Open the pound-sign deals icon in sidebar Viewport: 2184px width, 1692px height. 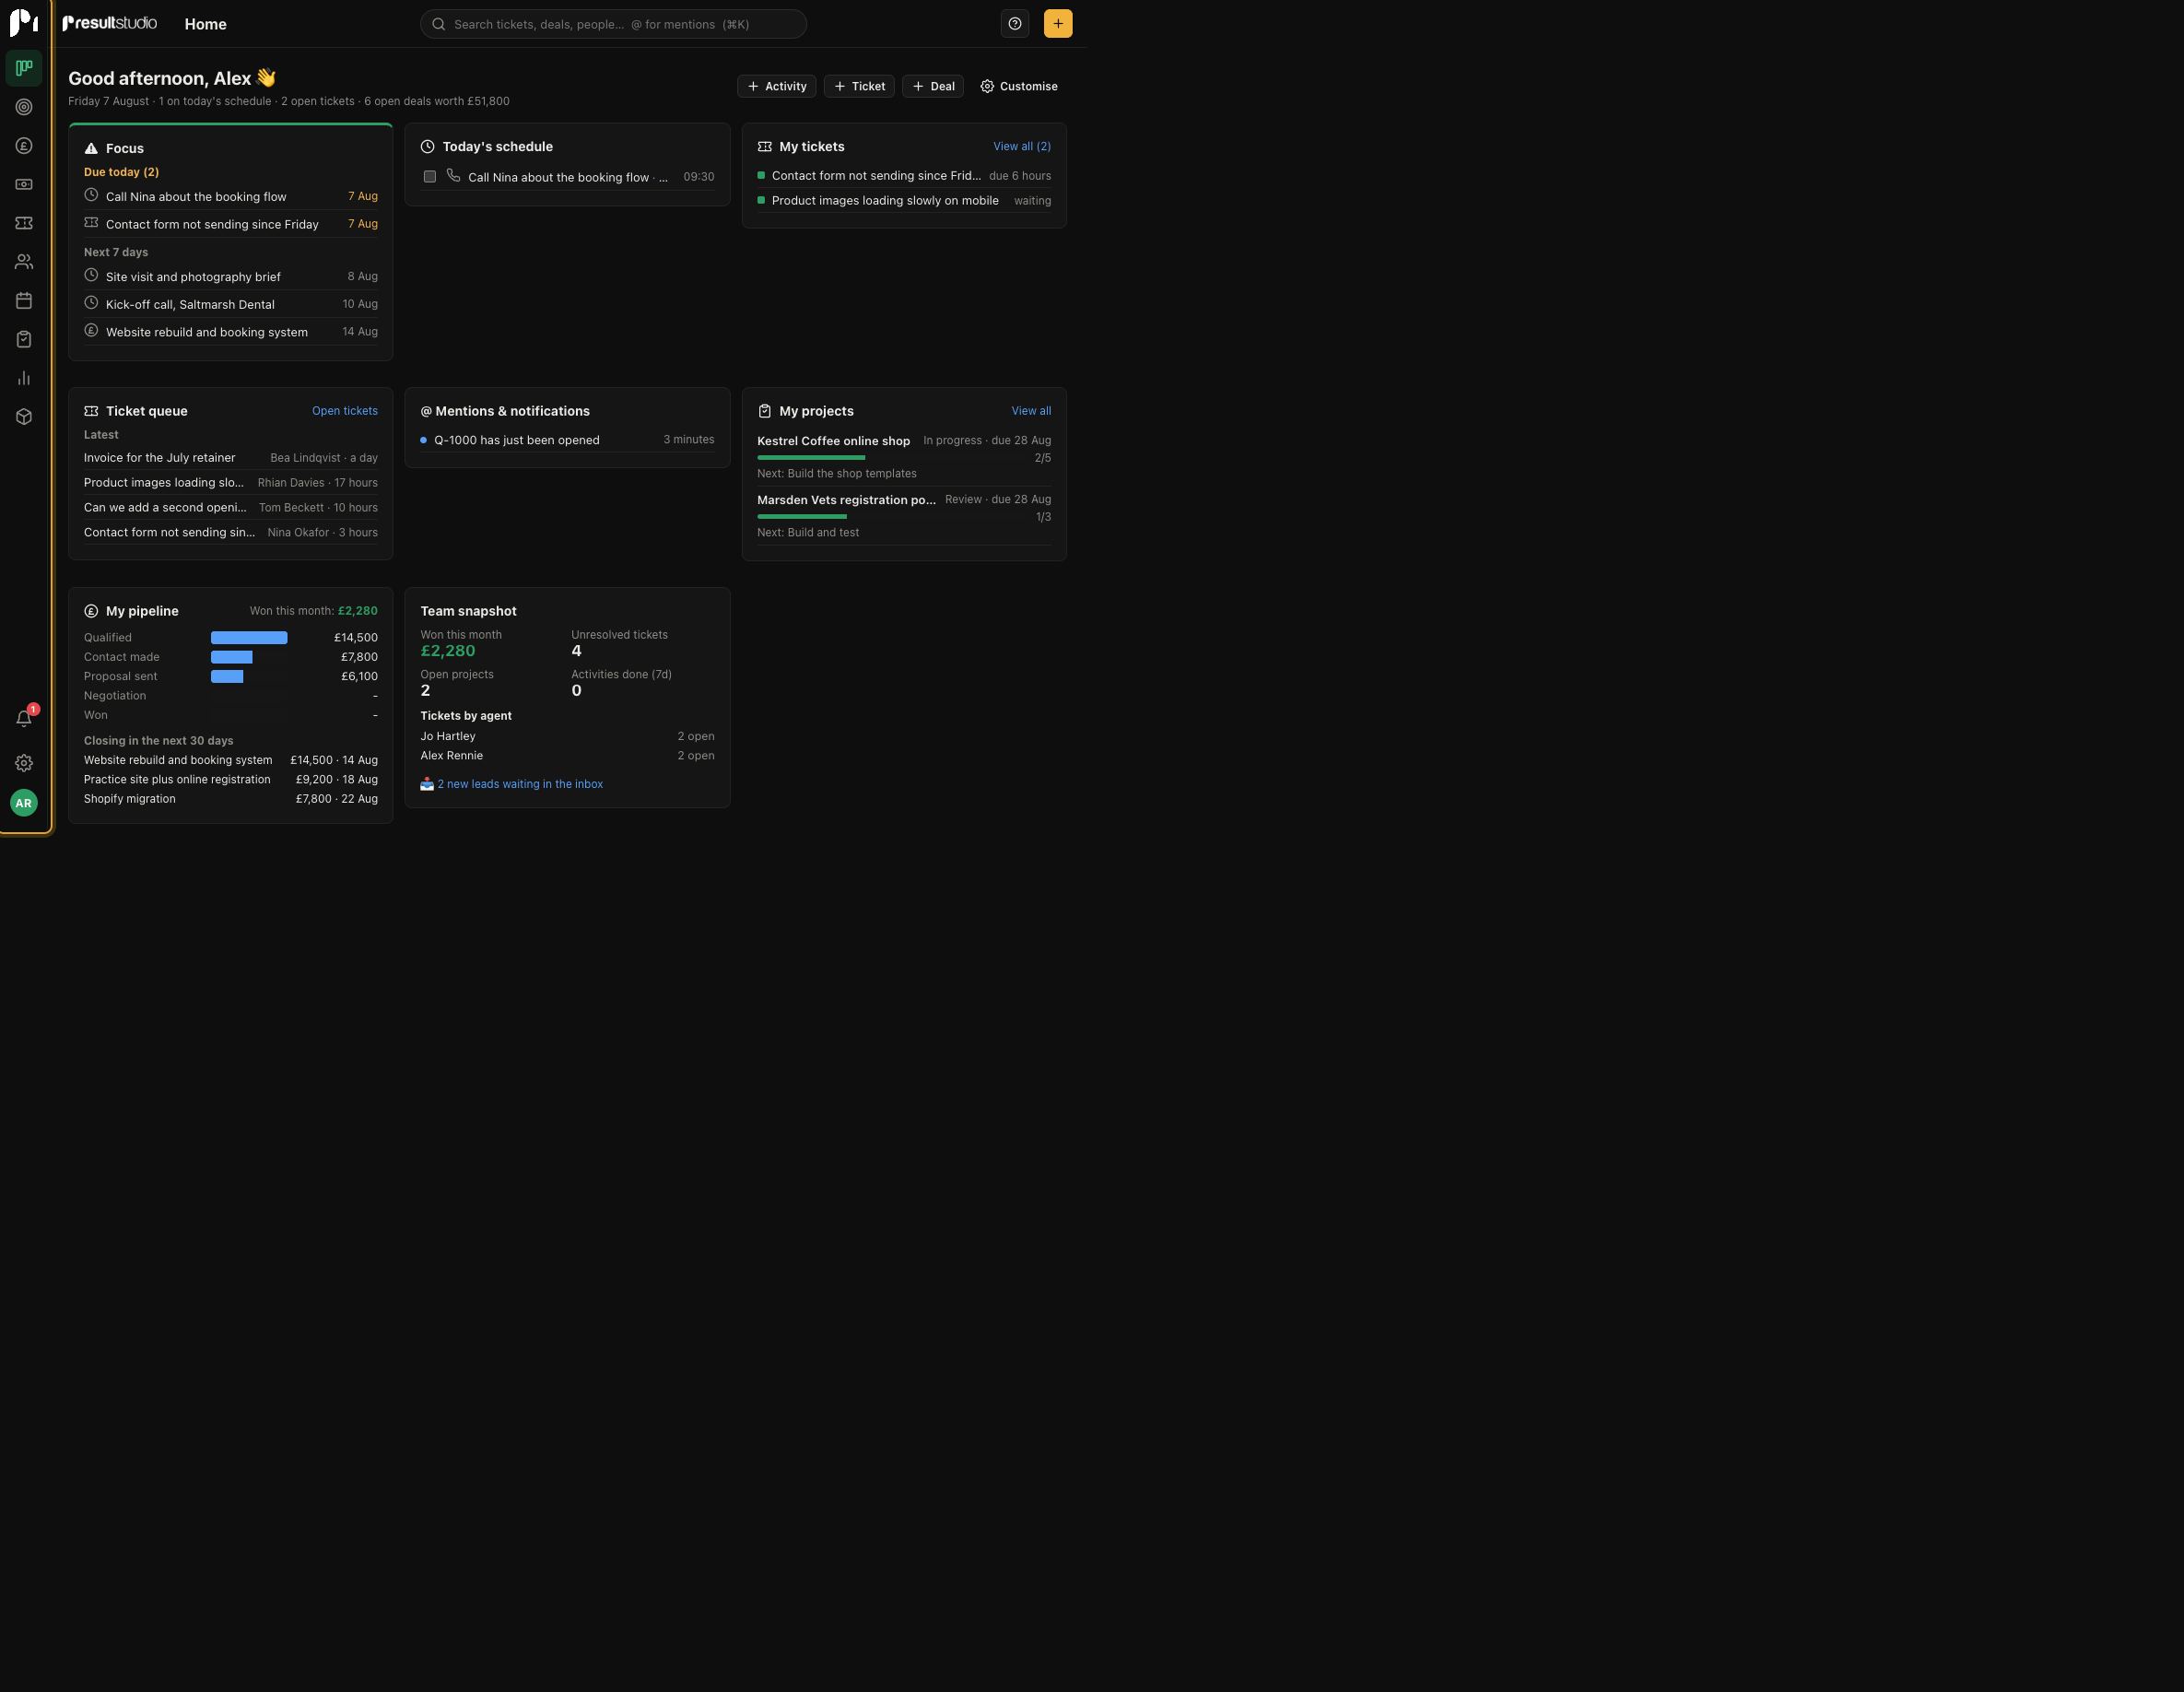pos(24,146)
